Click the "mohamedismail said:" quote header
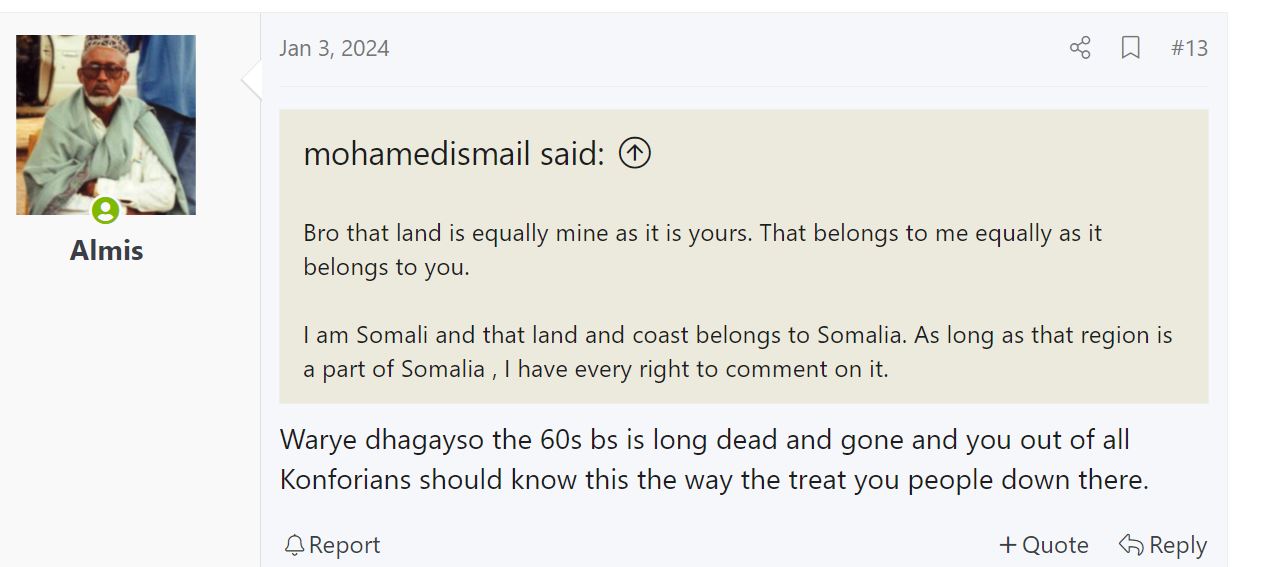The height and width of the screenshot is (567, 1266). (454, 153)
